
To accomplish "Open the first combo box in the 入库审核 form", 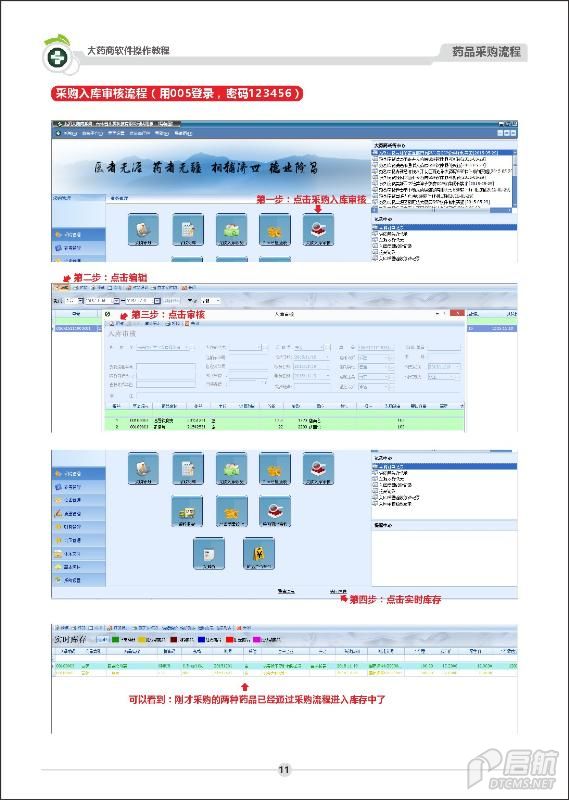I will coord(164,347).
